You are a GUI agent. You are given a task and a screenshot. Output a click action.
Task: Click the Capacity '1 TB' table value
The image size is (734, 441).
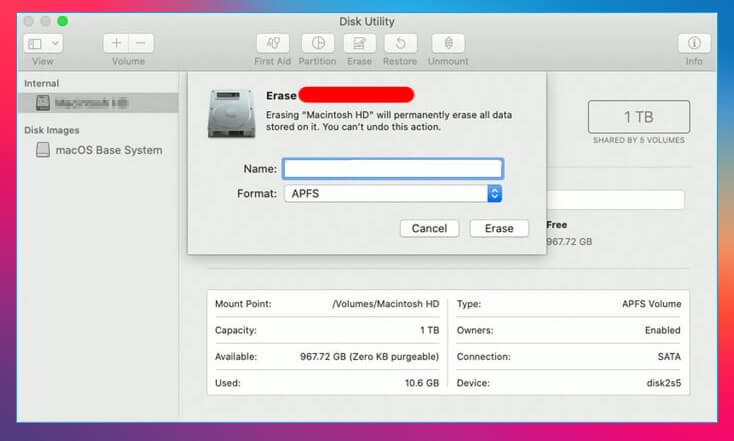429,330
